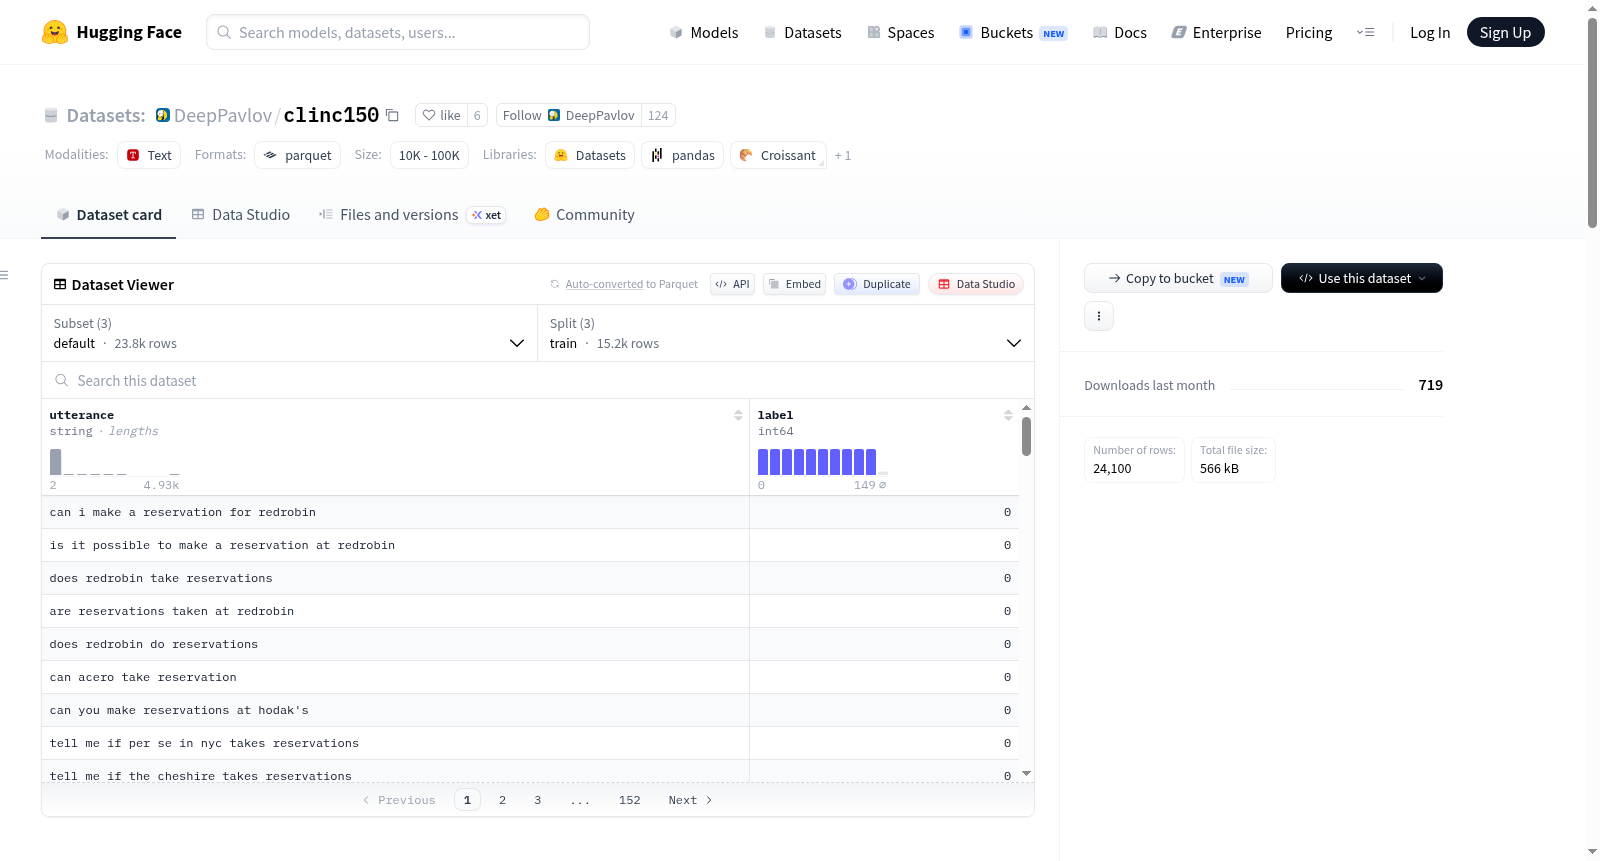This screenshot has height=861, width=1600.
Task: Click the Sign Up button
Action: click(x=1505, y=33)
